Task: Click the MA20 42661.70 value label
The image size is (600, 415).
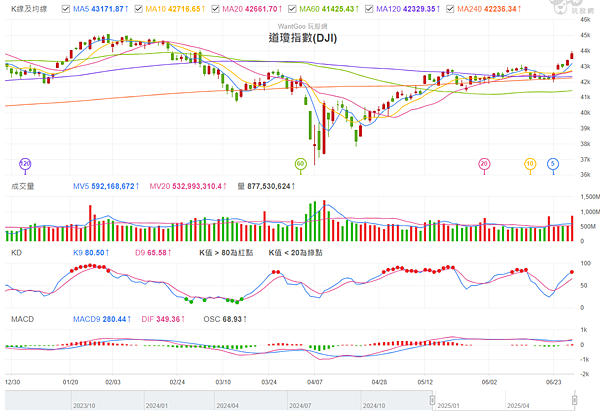Action: pos(252,9)
